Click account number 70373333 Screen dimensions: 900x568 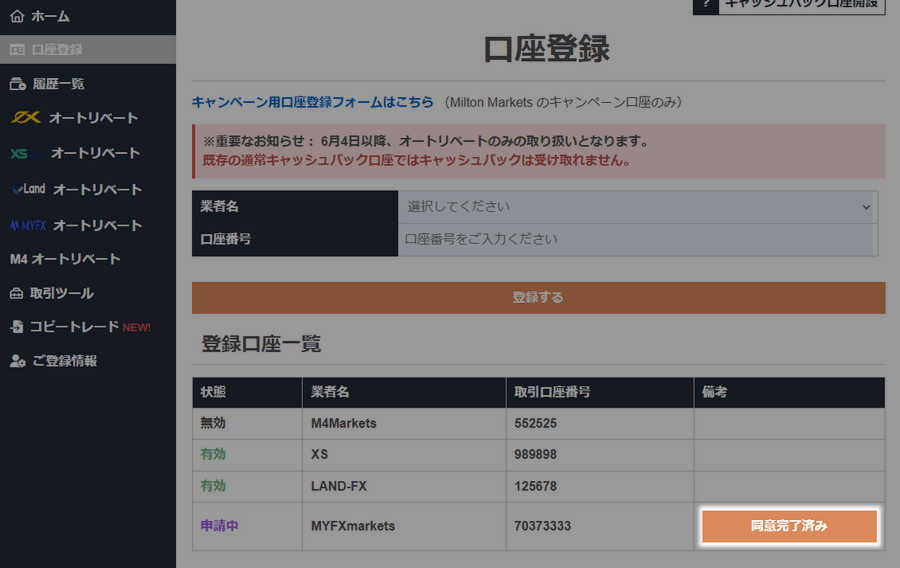[x=542, y=526]
